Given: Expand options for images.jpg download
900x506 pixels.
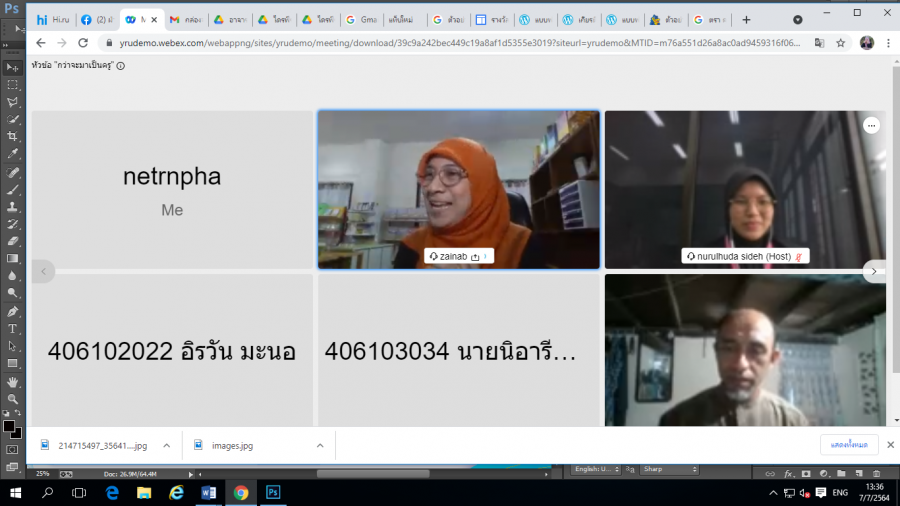Looking at the screenshot, I should pyautogui.click(x=320, y=445).
